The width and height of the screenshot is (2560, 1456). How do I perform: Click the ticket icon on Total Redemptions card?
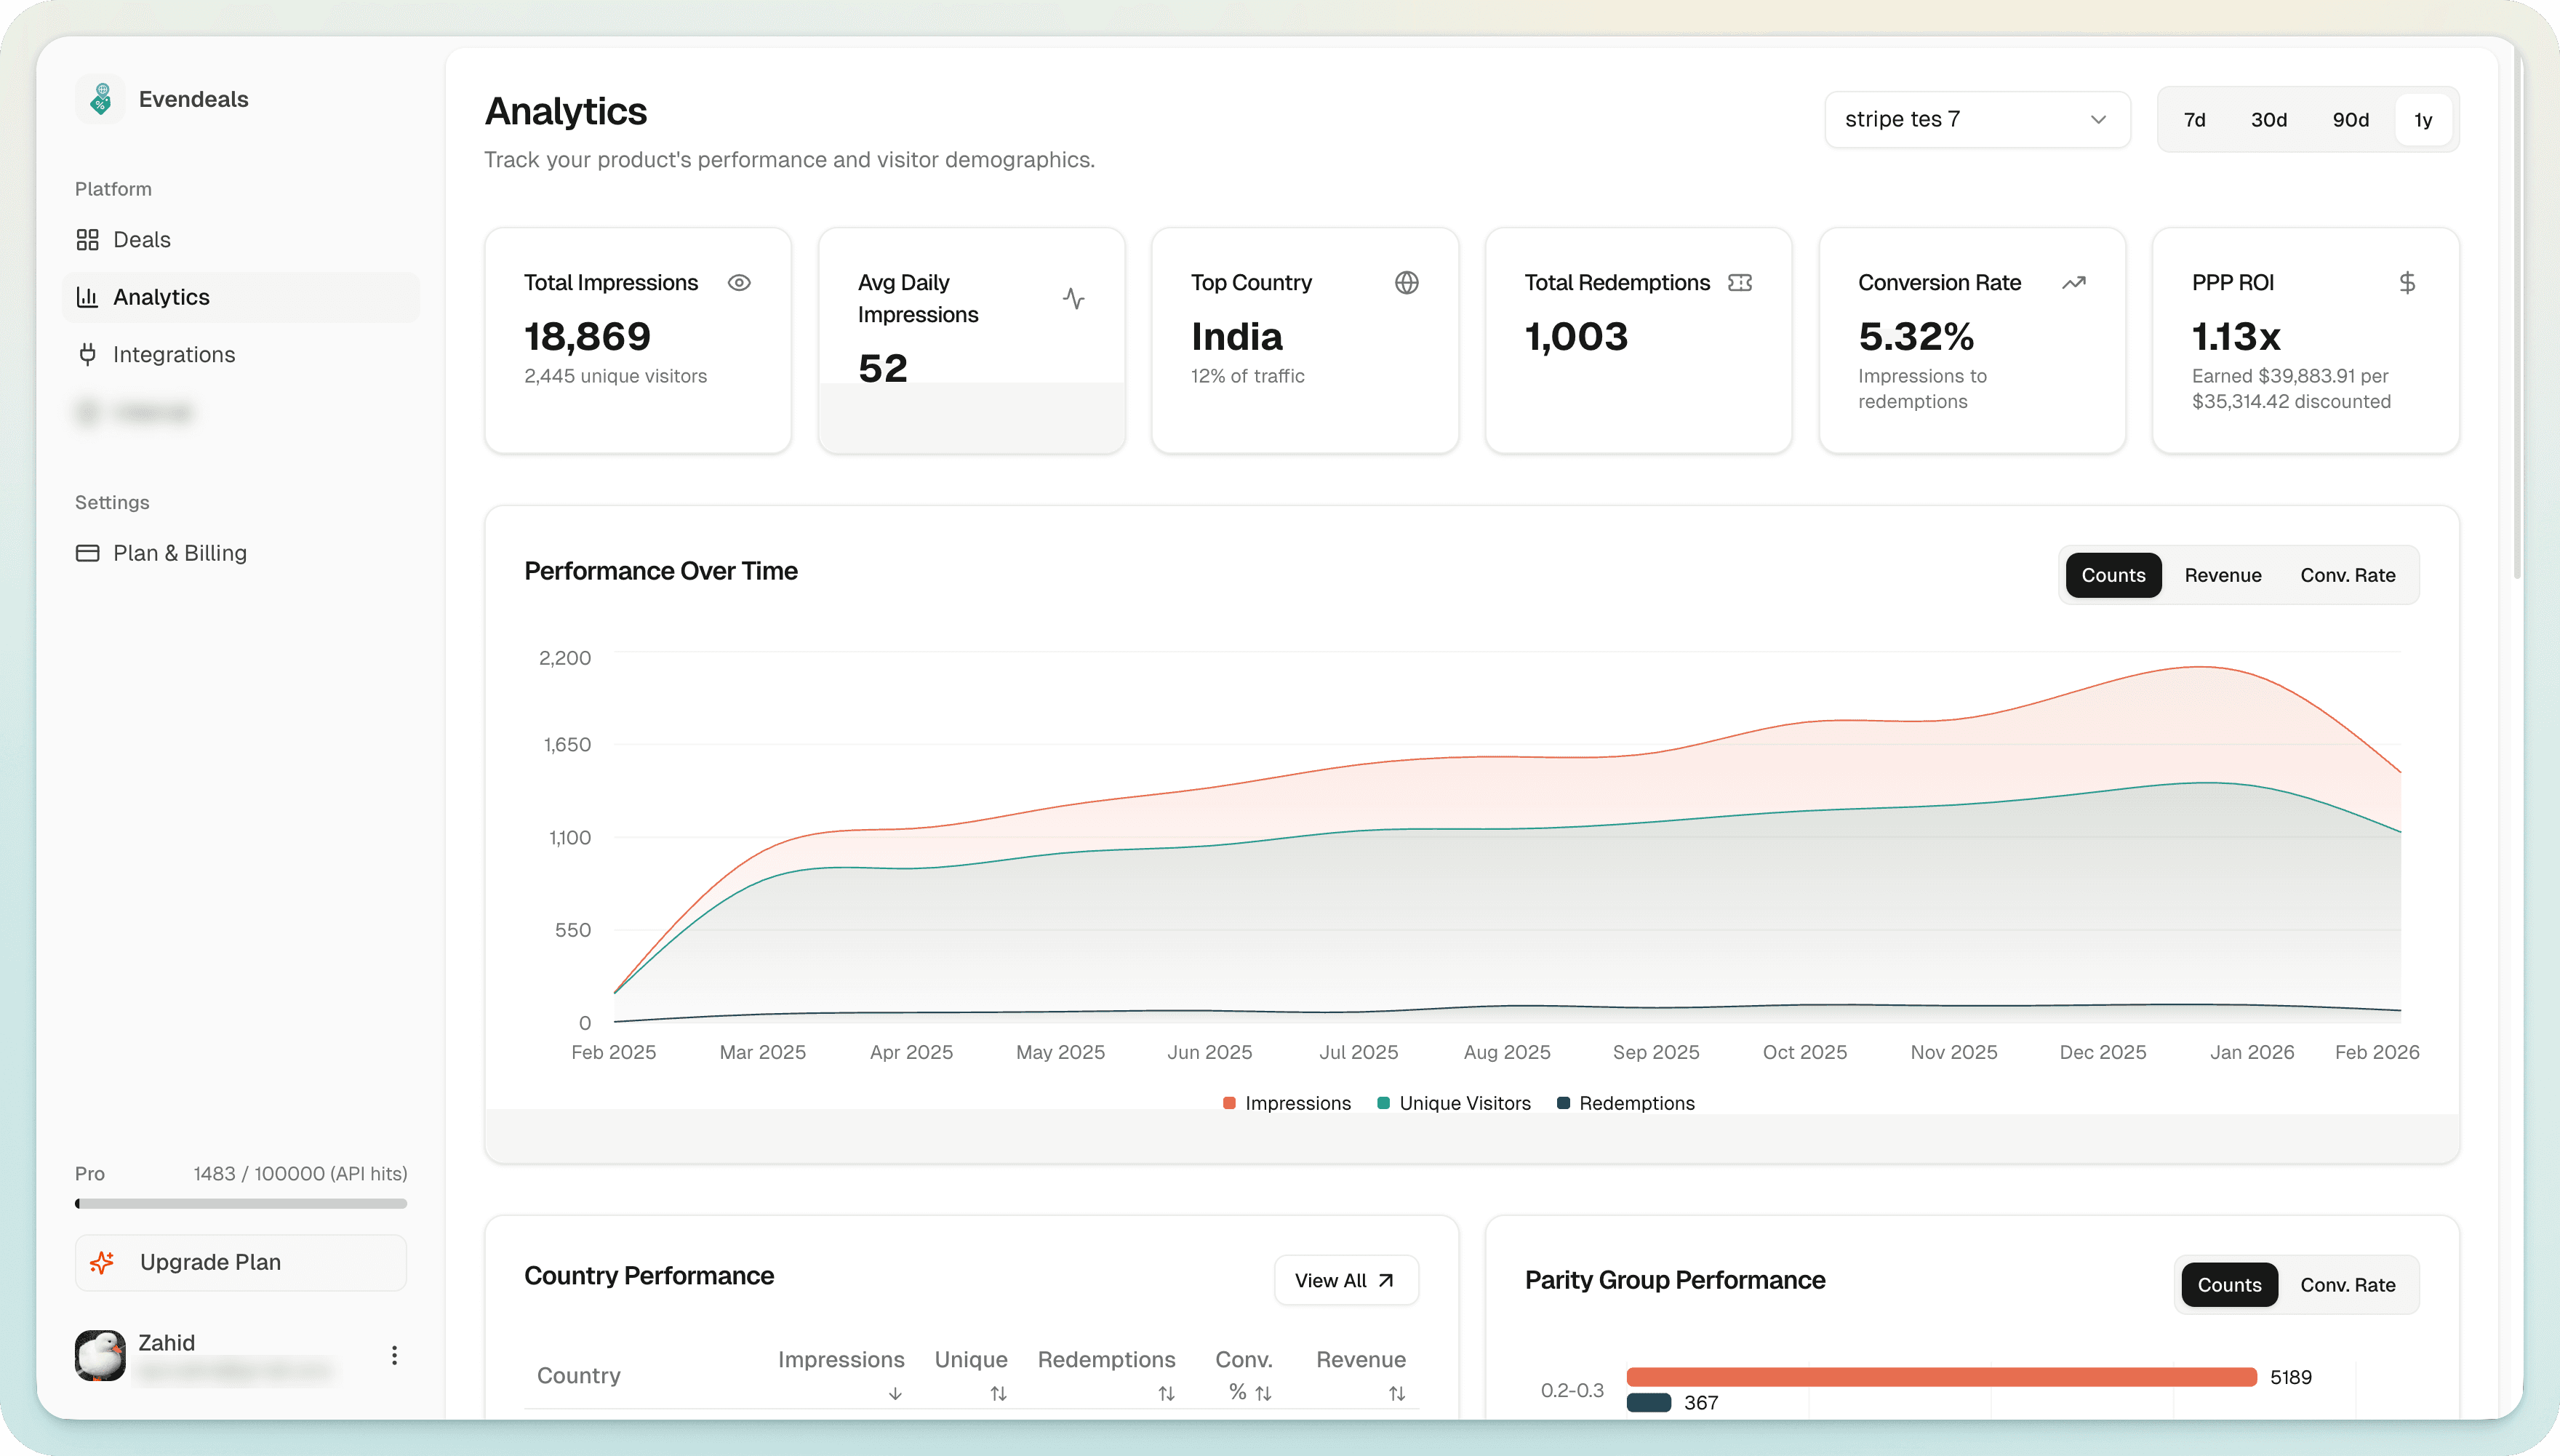click(x=1740, y=282)
